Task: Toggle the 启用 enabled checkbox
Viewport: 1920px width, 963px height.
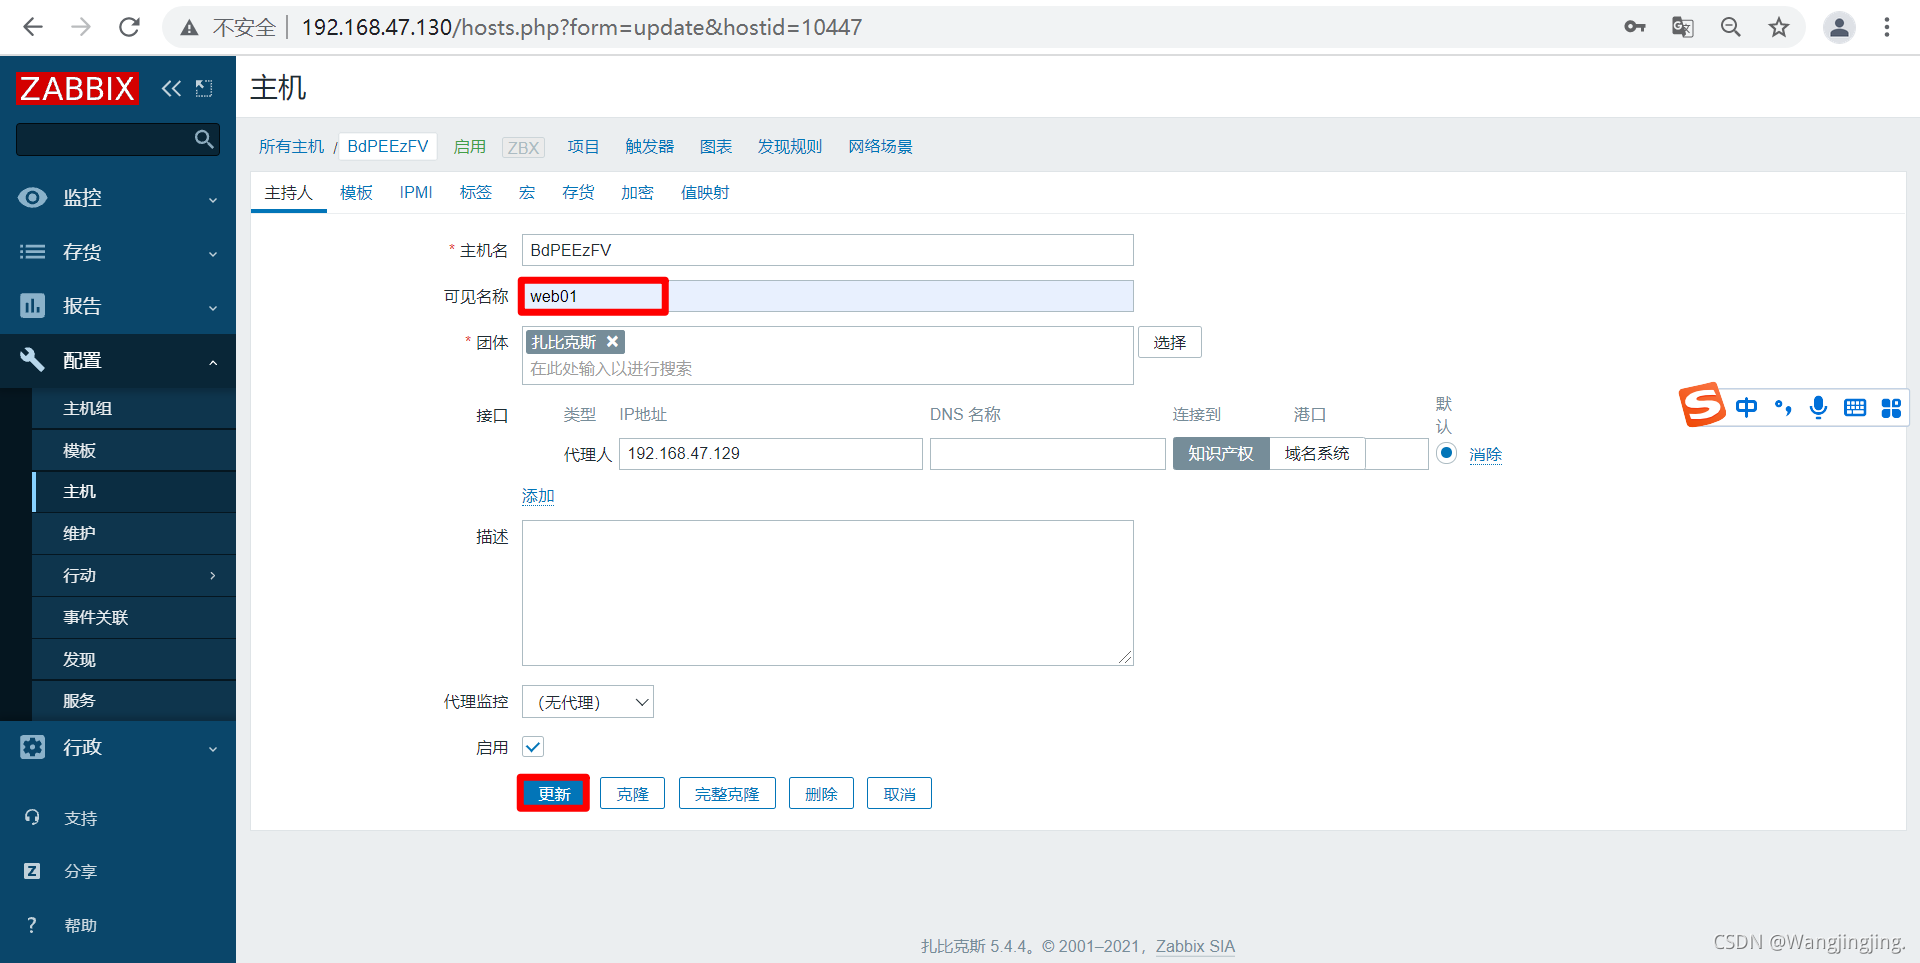Action: (533, 747)
